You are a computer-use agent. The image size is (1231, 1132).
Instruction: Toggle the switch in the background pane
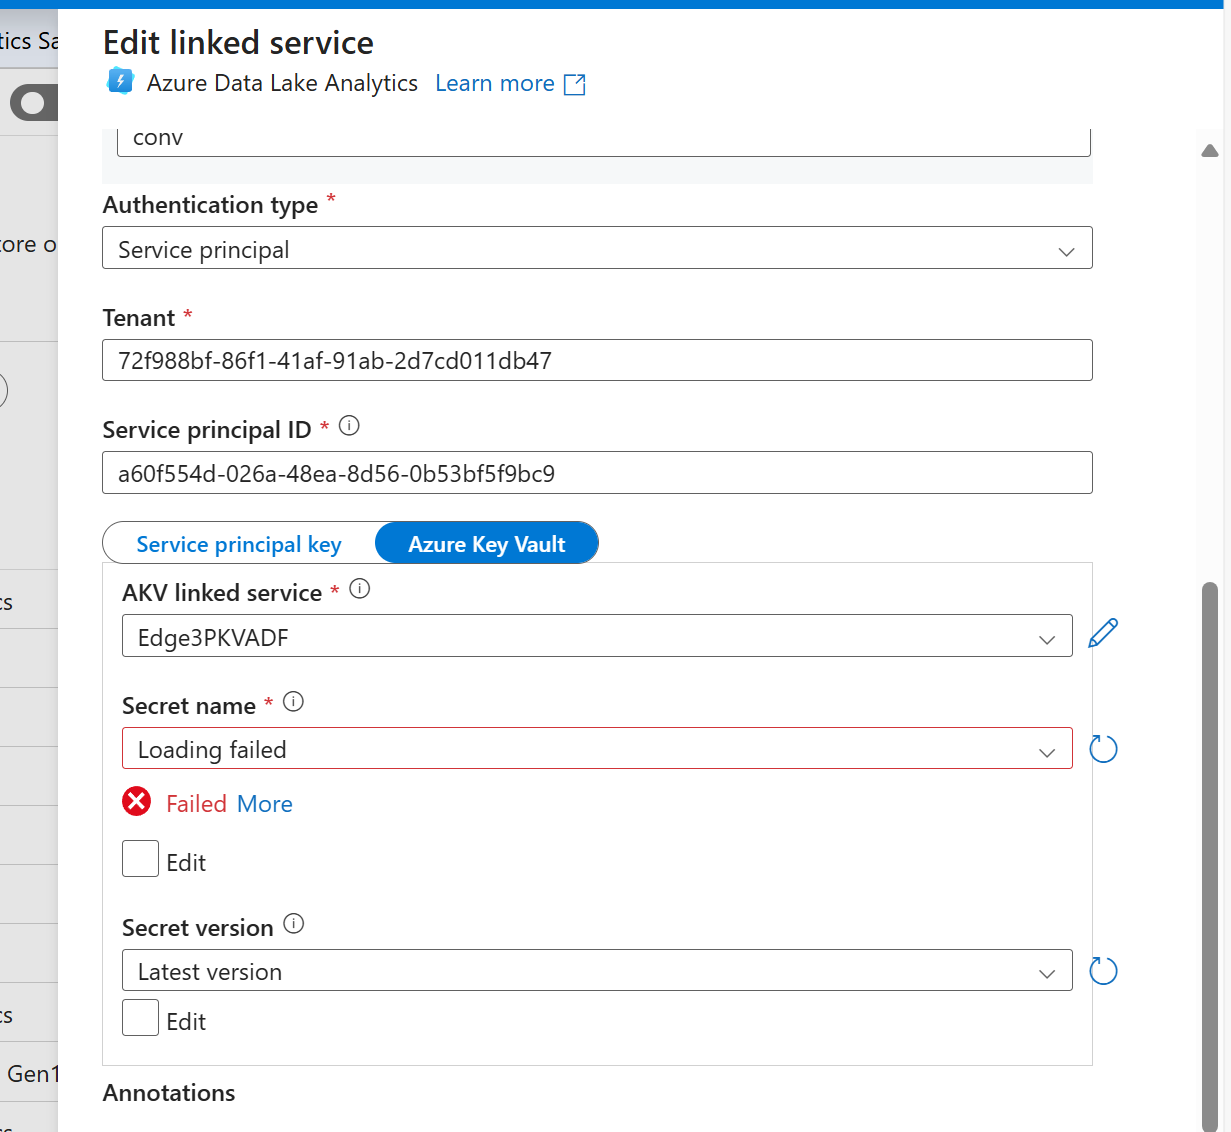point(34,102)
